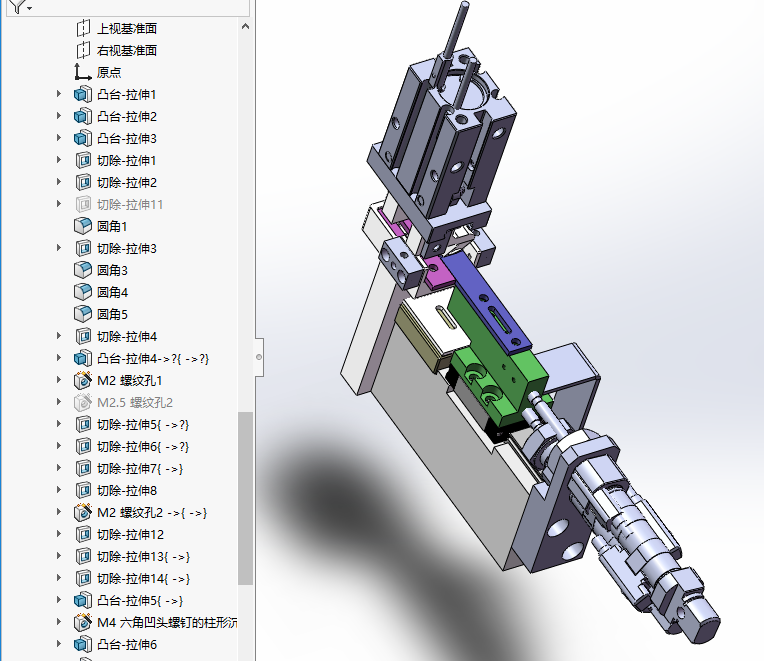Screen dimensions: 764x661
Task: Select the blue slotted bar in the model
Action: [487, 302]
